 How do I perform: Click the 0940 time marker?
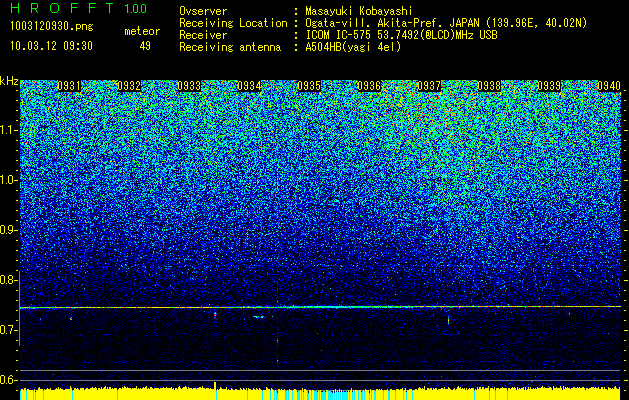609,86
